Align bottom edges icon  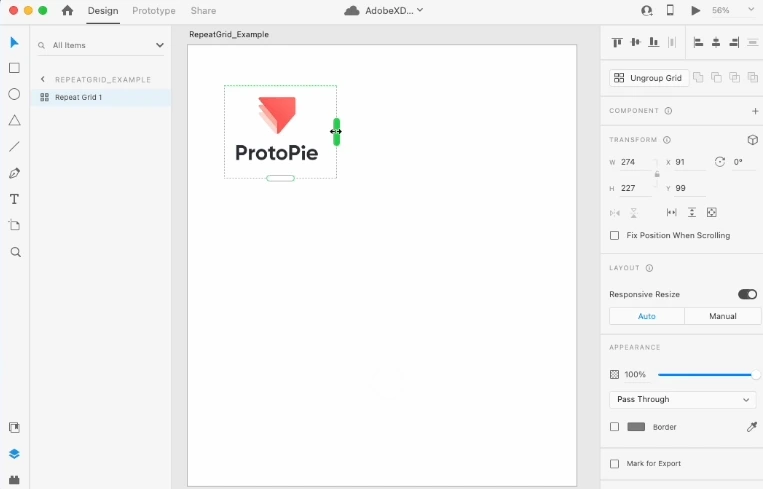click(654, 42)
